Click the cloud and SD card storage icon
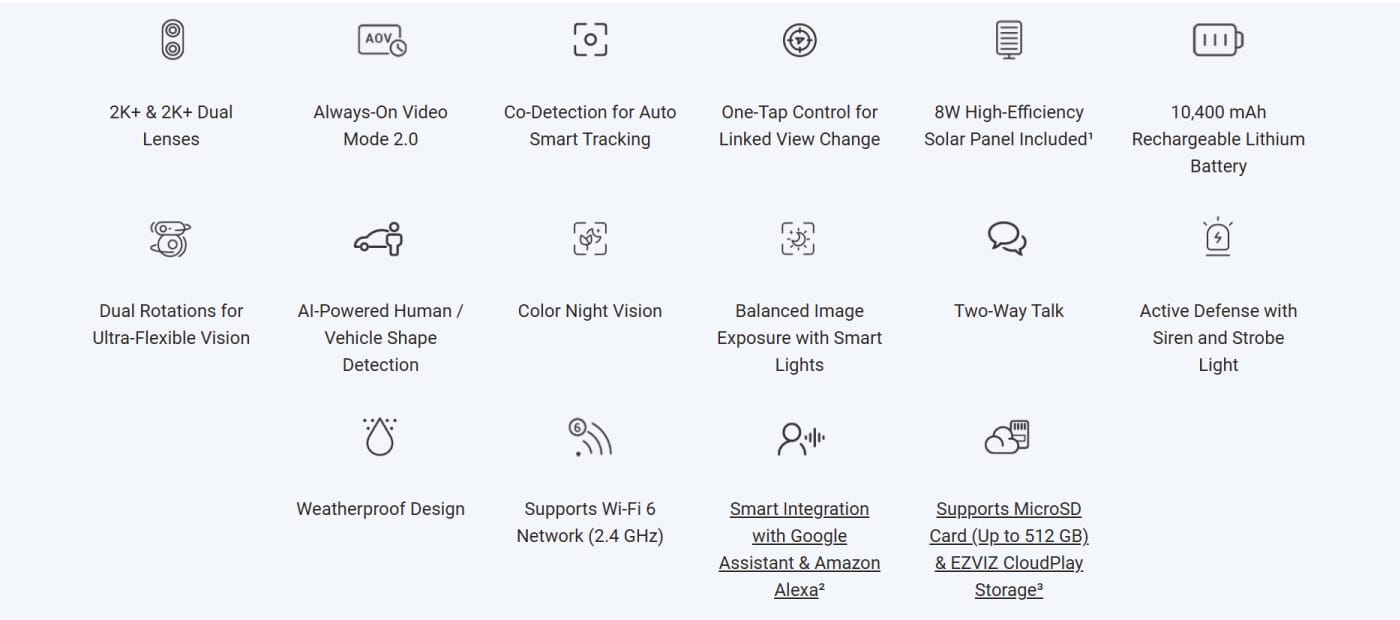This screenshot has width=1400, height=620. click(x=1008, y=437)
